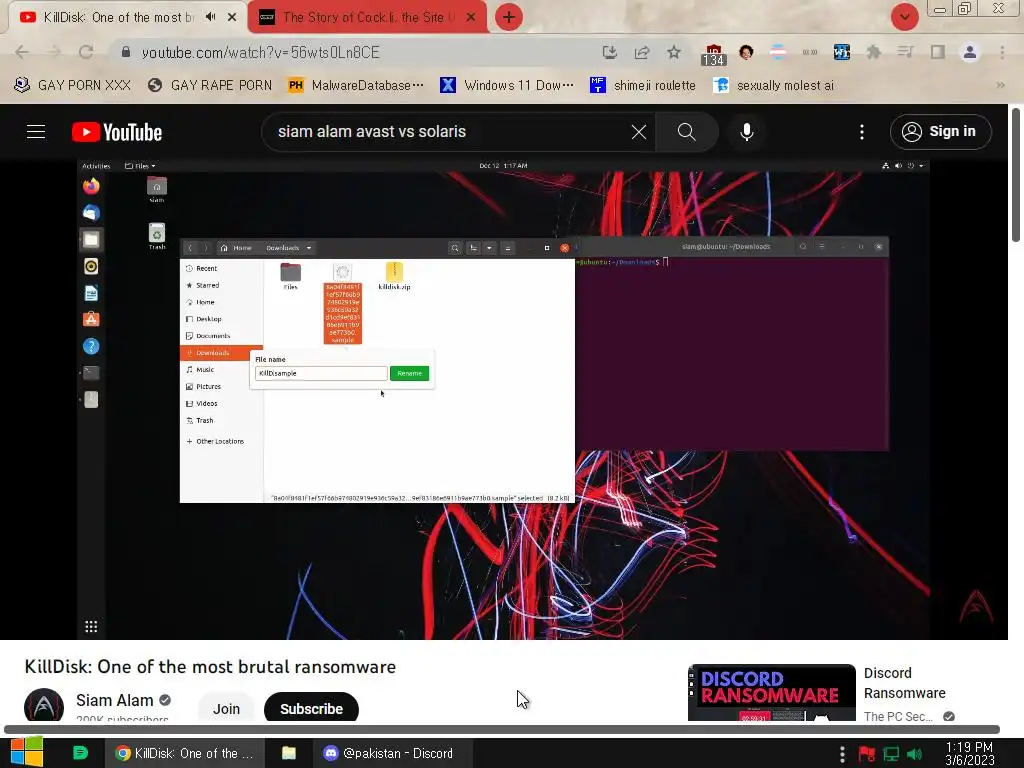The height and width of the screenshot is (768, 1024).
Task: Open YouTube settings three-dot menu
Action: 861,132
